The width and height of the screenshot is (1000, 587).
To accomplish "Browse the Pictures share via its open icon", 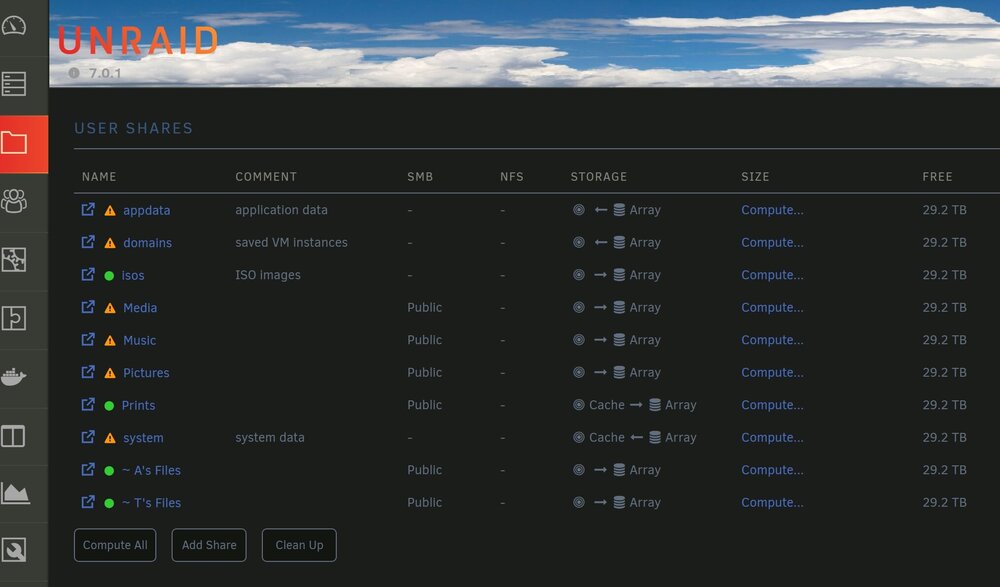I will 88,372.
